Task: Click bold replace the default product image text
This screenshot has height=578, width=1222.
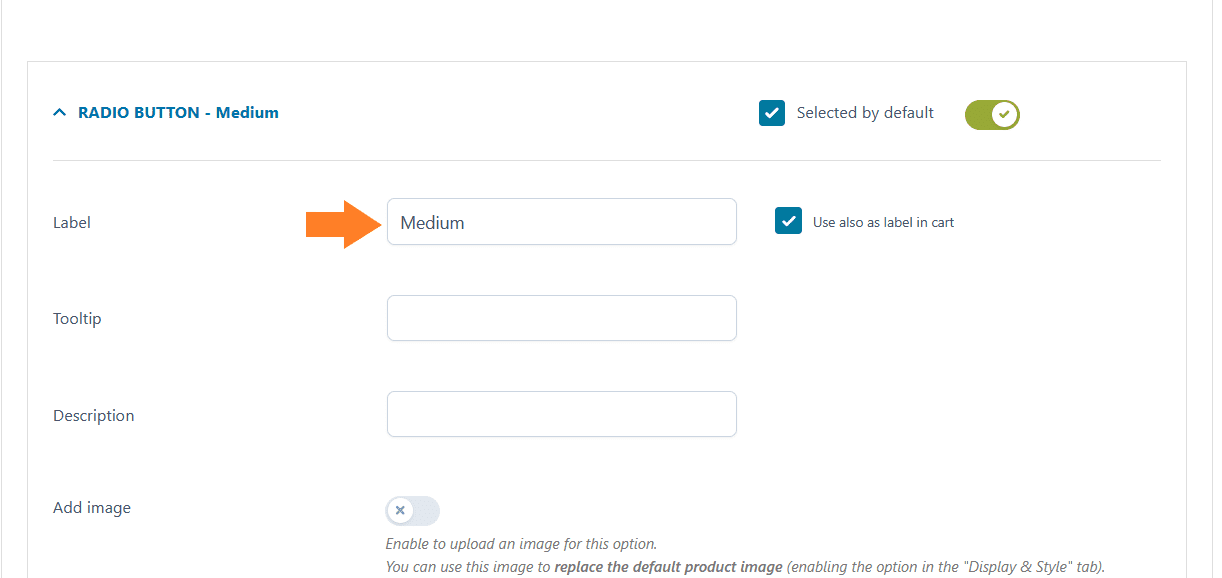Action: click(x=668, y=567)
